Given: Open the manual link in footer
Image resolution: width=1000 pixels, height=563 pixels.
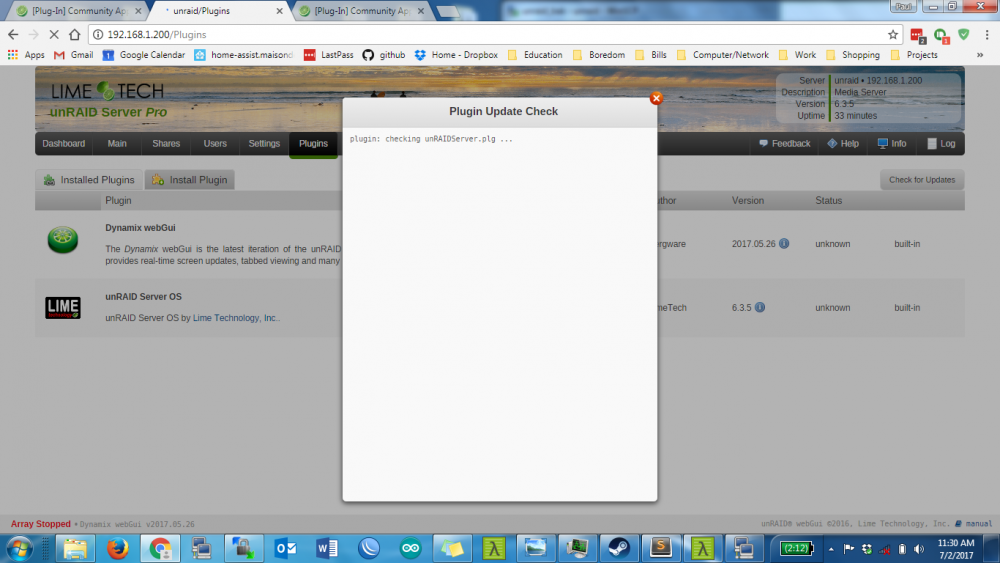Looking at the screenshot, I should tap(974, 523).
